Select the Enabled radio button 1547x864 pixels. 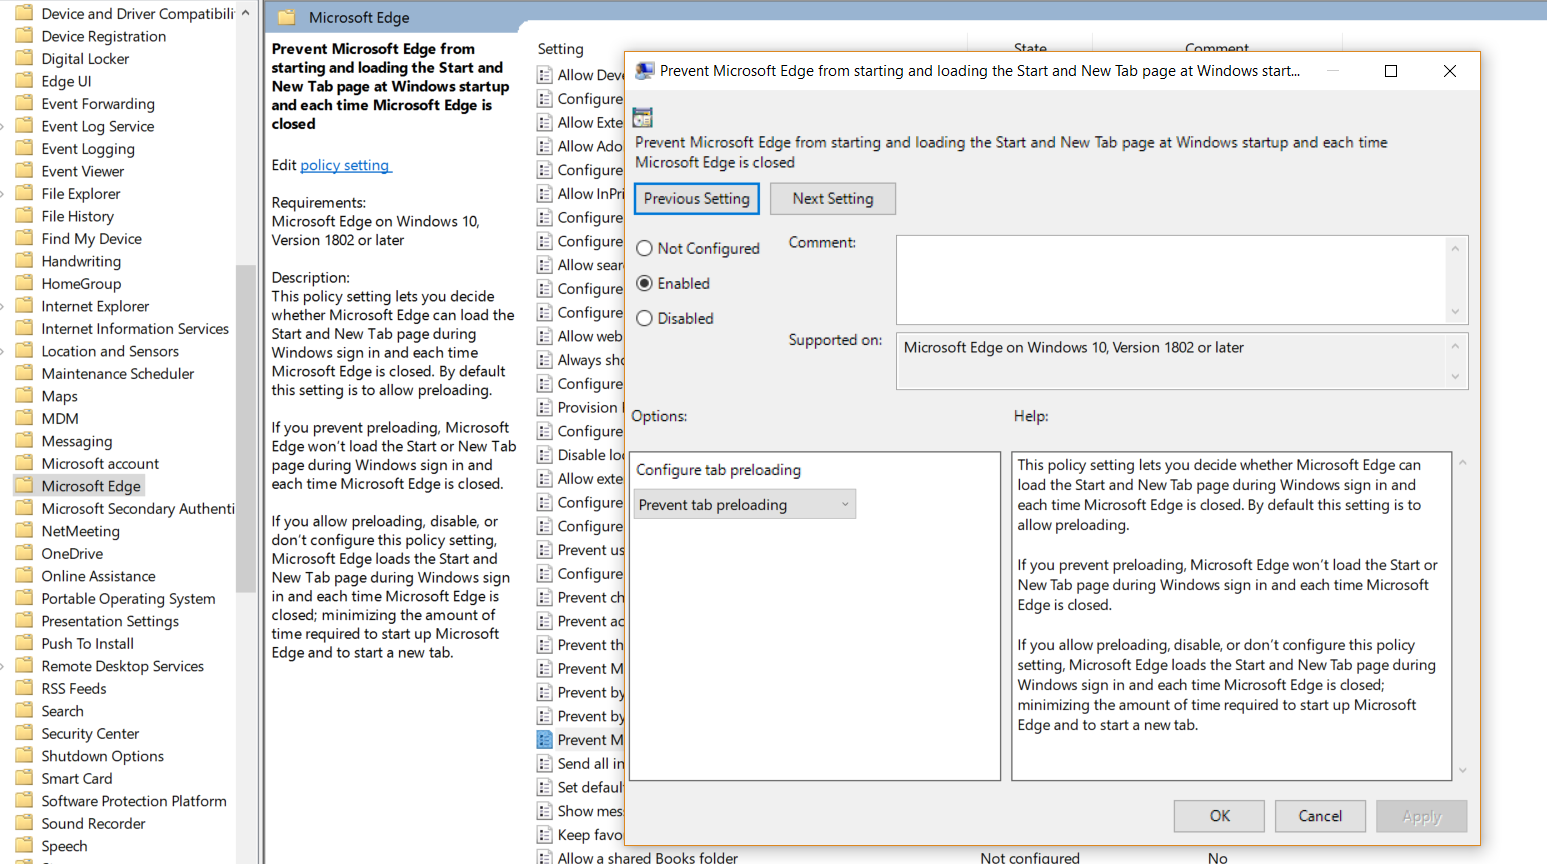pos(645,284)
